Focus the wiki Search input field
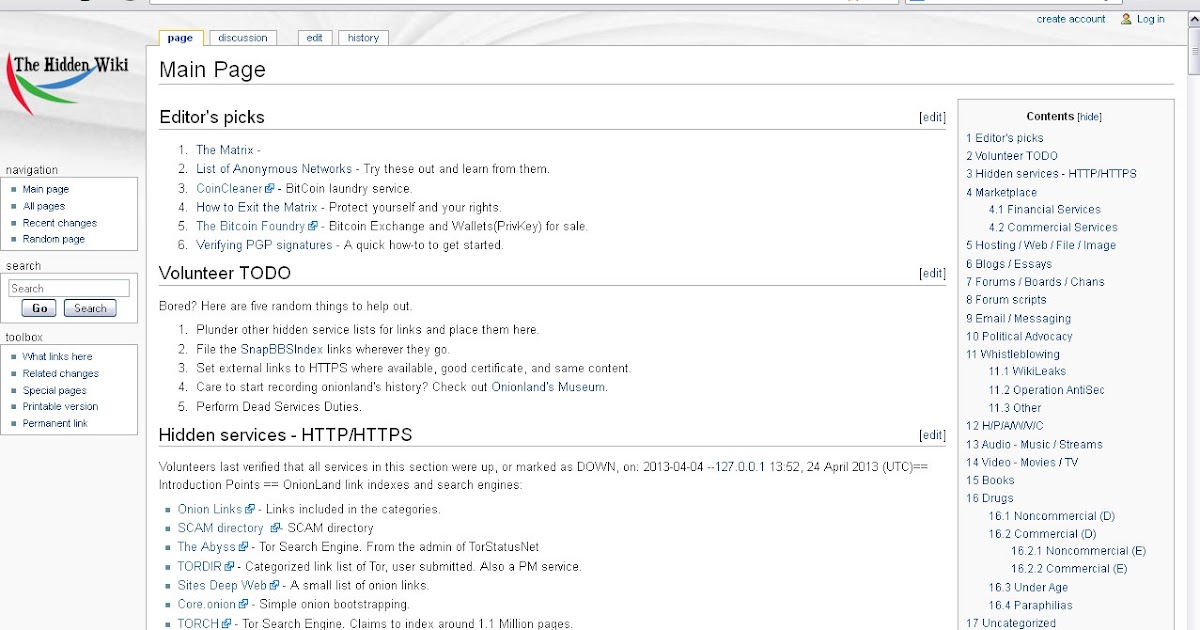The width and height of the screenshot is (1200, 630). tap(69, 288)
